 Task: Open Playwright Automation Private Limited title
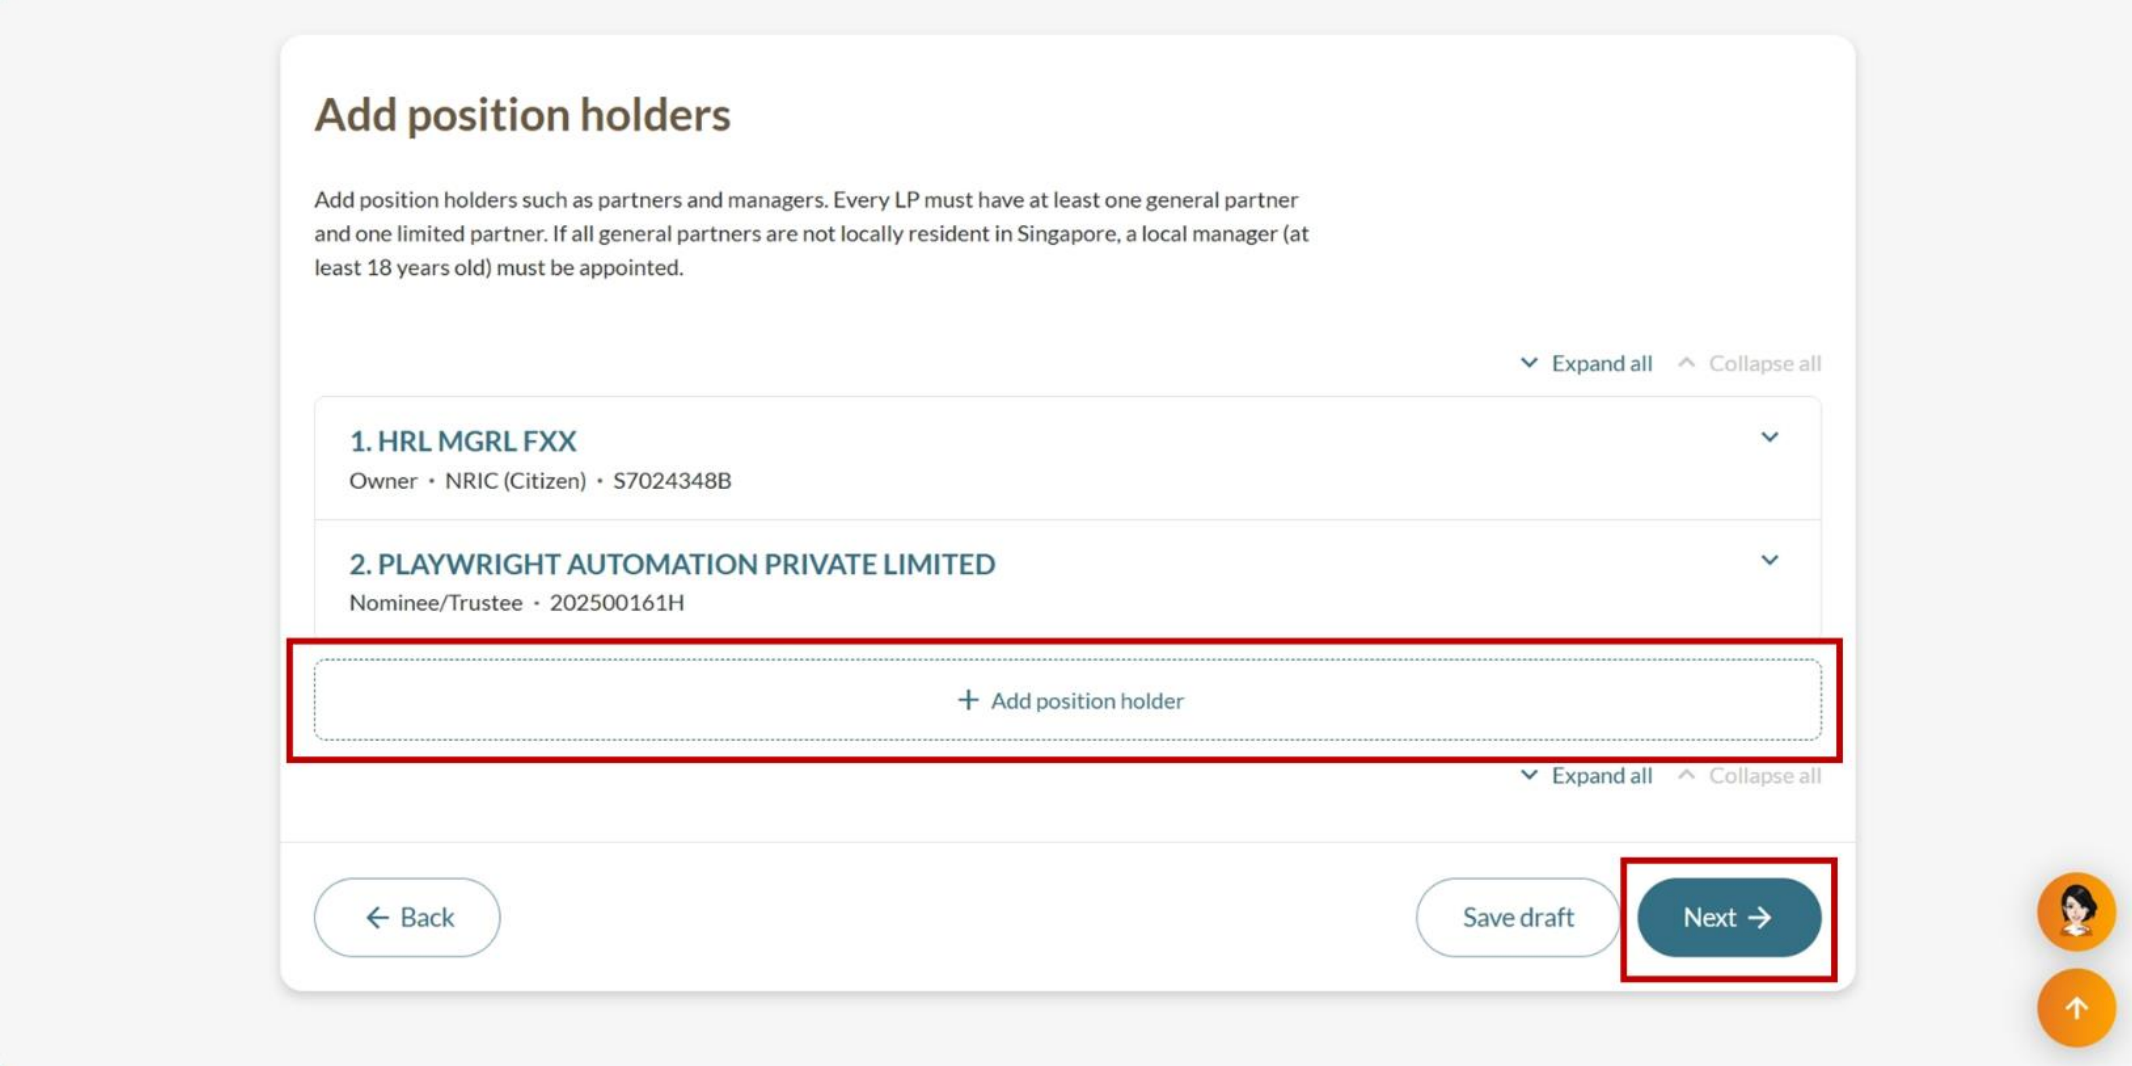coord(672,564)
